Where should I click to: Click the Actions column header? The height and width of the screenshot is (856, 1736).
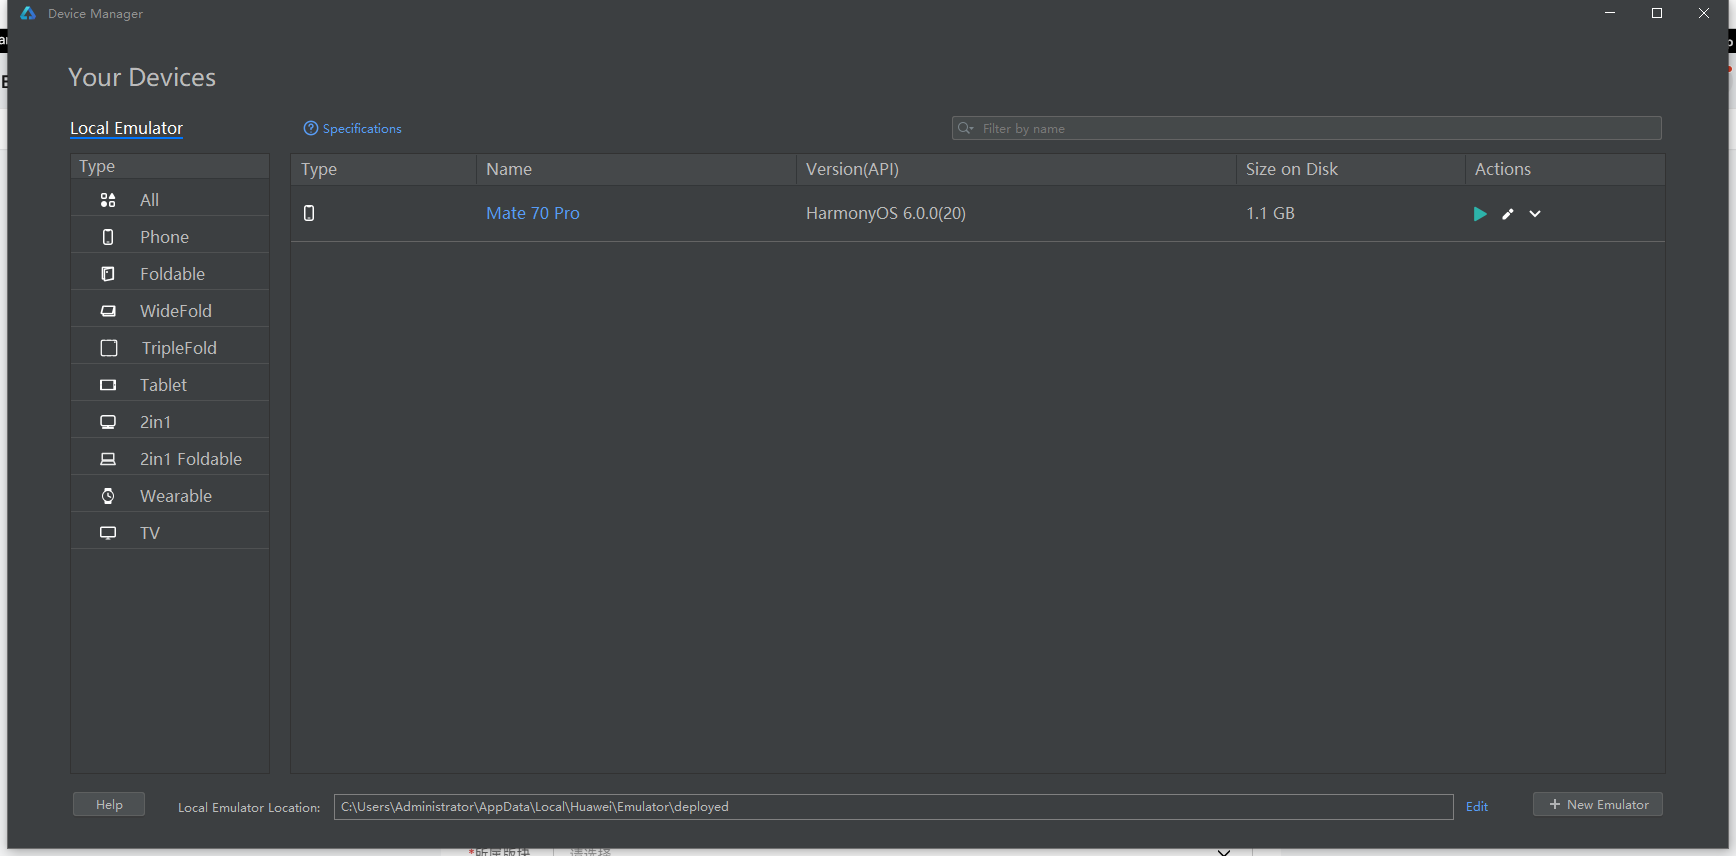pos(1565,169)
